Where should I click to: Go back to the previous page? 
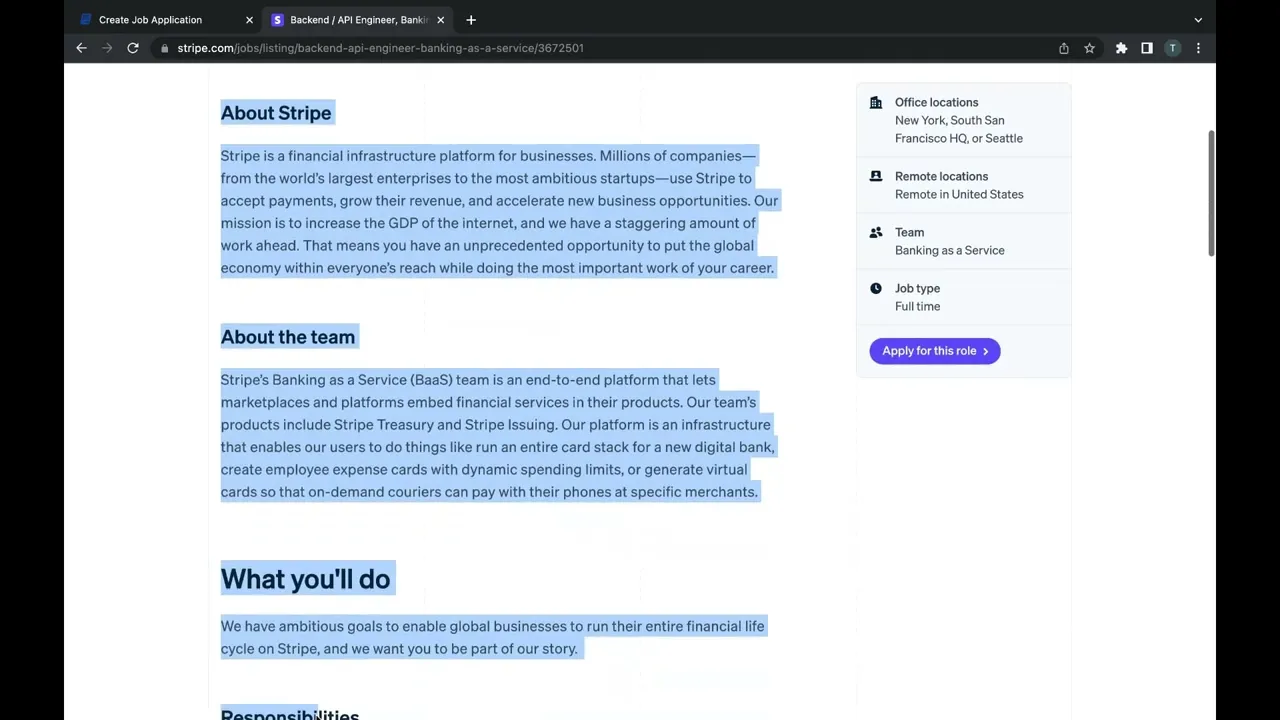pos(82,48)
